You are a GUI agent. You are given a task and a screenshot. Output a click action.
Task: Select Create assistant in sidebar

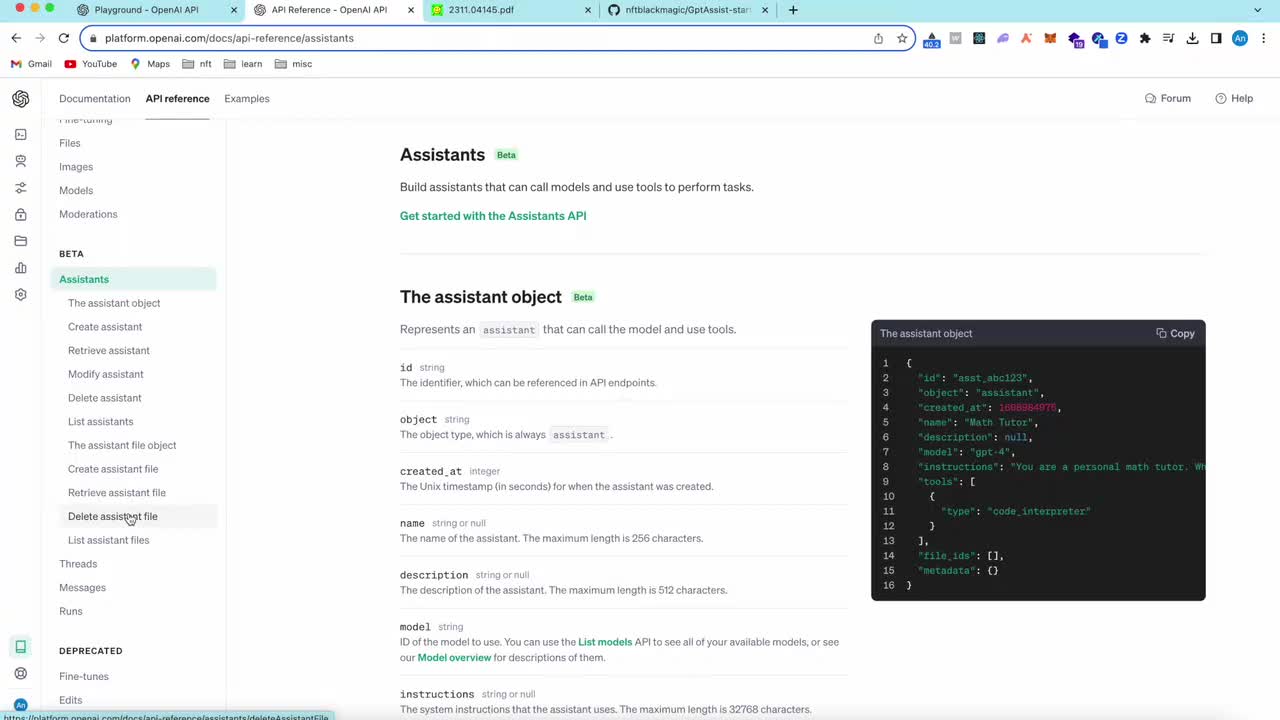coord(105,327)
